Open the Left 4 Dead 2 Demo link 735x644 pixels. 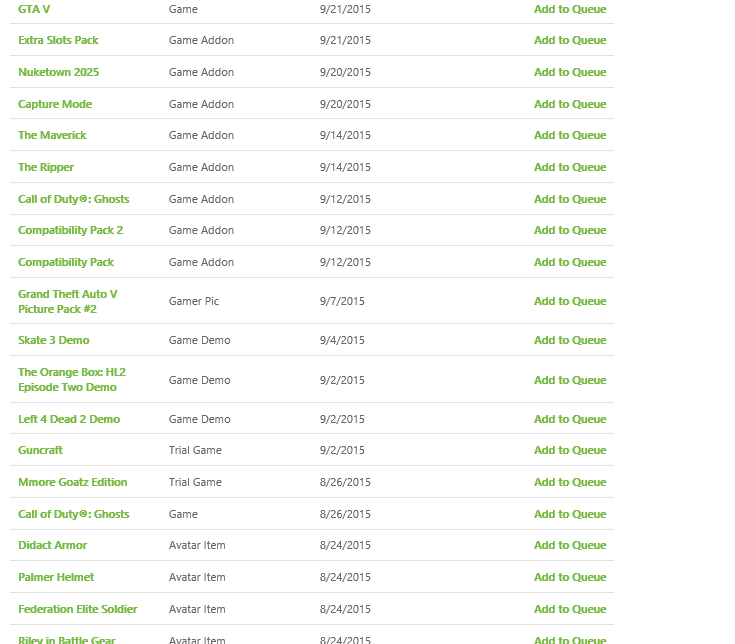coord(69,419)
